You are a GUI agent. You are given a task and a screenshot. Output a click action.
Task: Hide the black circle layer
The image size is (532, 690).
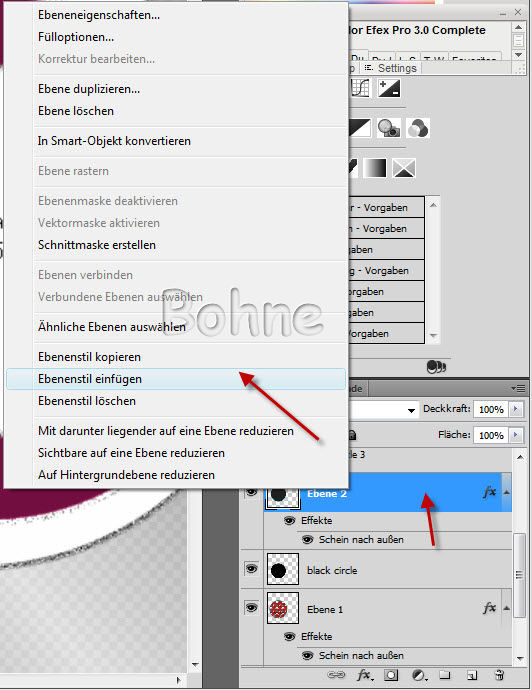click(x=251, y=569)
